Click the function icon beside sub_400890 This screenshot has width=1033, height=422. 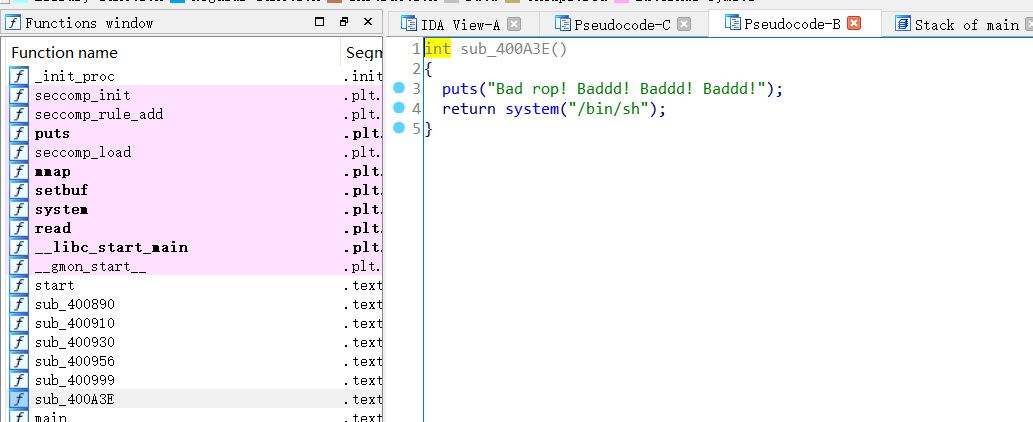[19, 304]
